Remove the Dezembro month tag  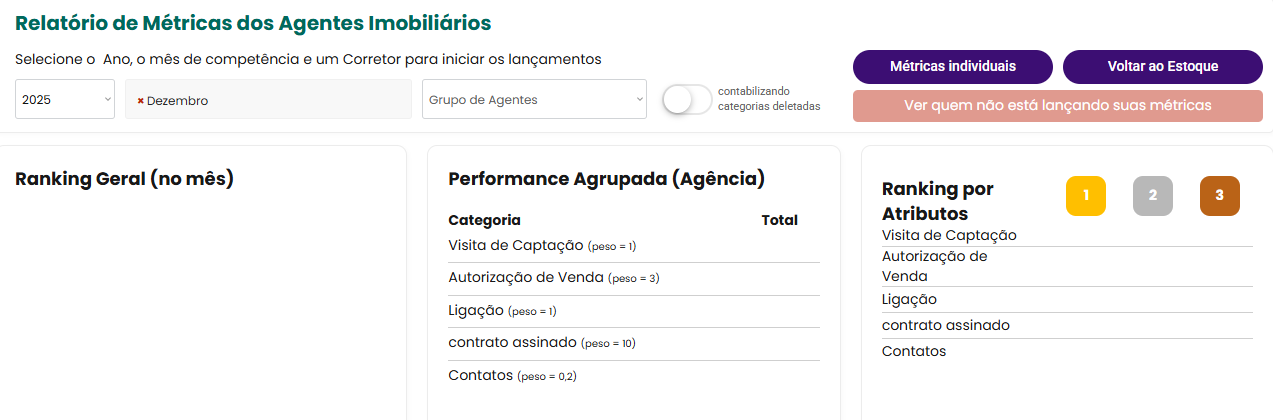[x=140, y=101]
